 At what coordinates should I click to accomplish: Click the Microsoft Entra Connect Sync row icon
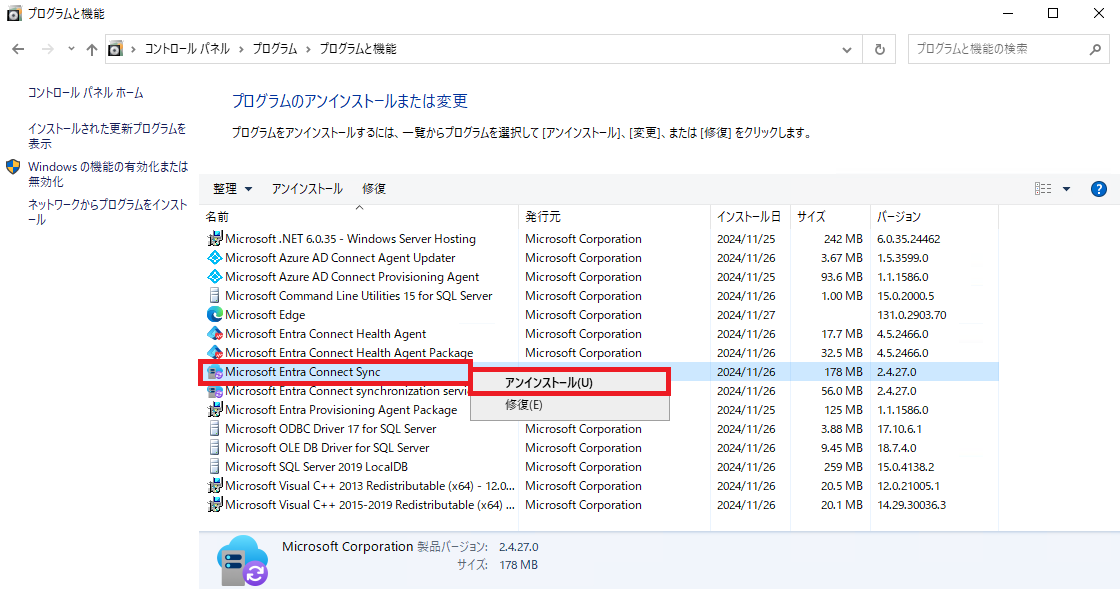coord(214,372)
